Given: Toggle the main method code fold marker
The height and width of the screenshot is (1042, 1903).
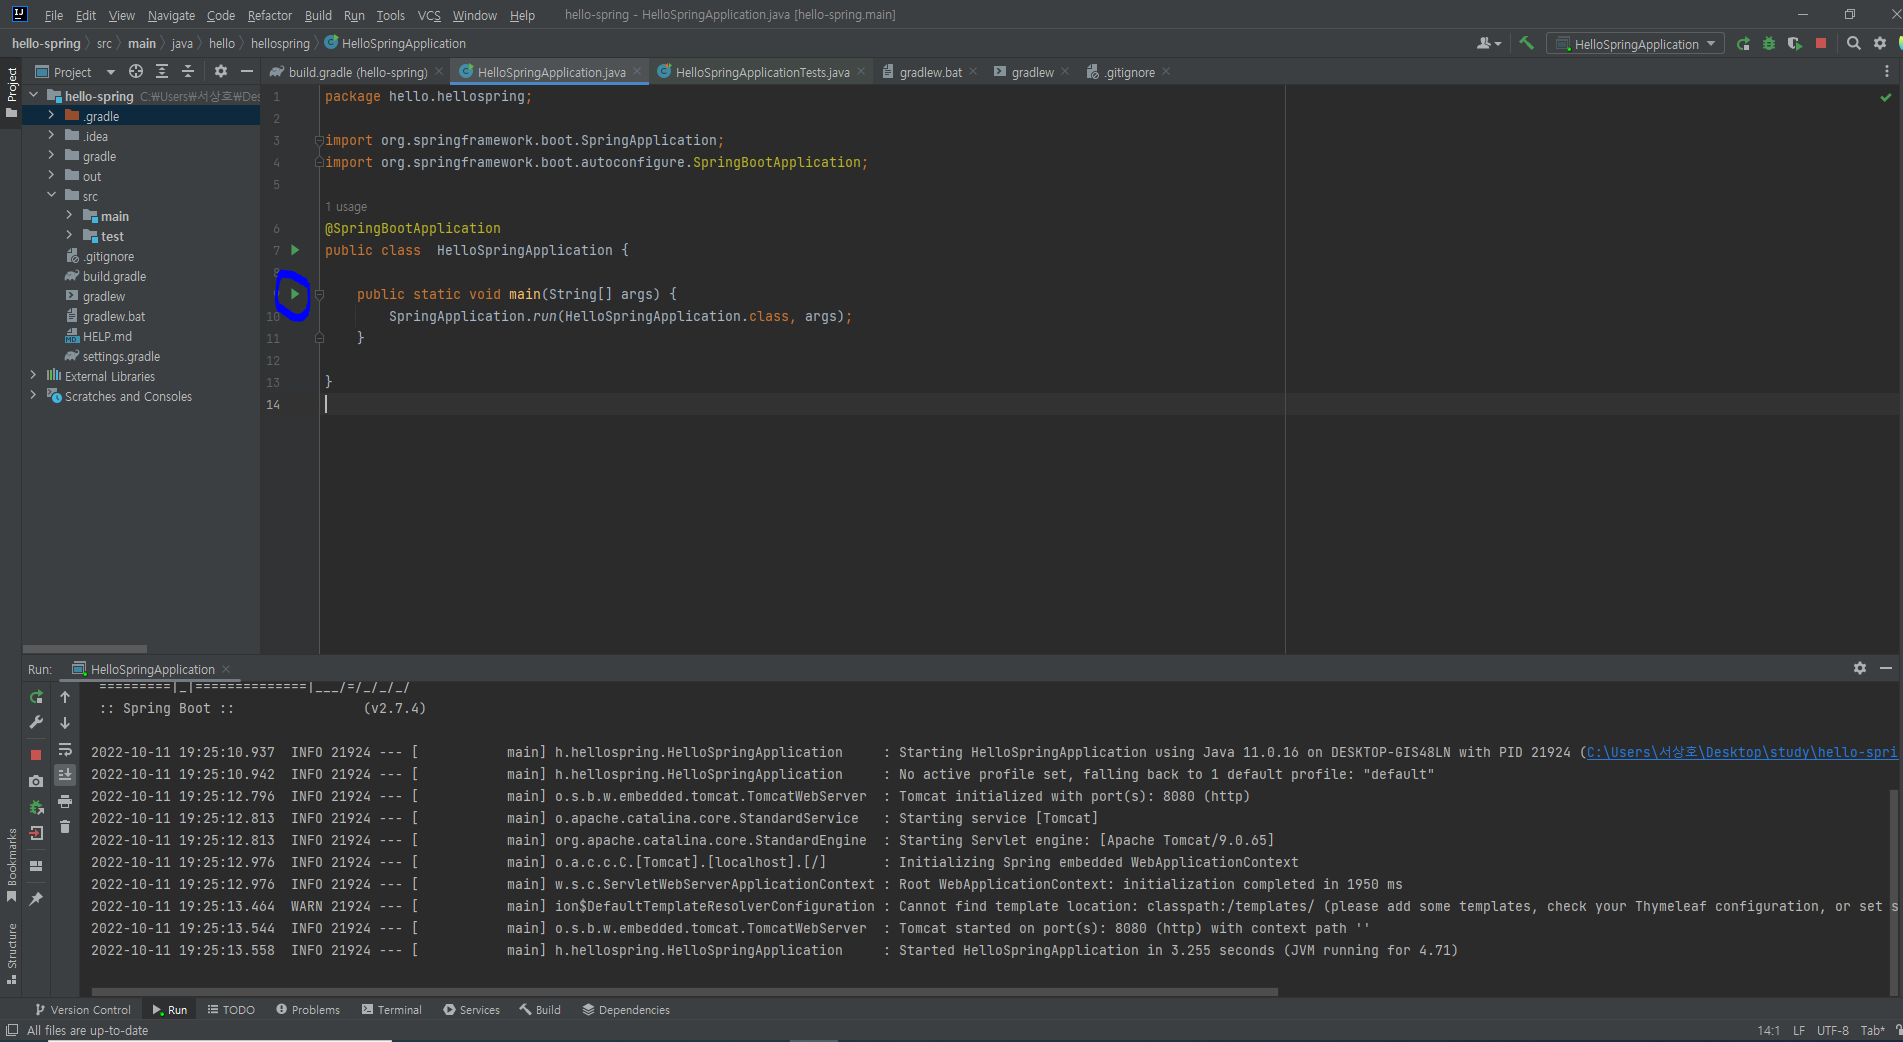Looking at the screenshot, I should coord(319,294).
